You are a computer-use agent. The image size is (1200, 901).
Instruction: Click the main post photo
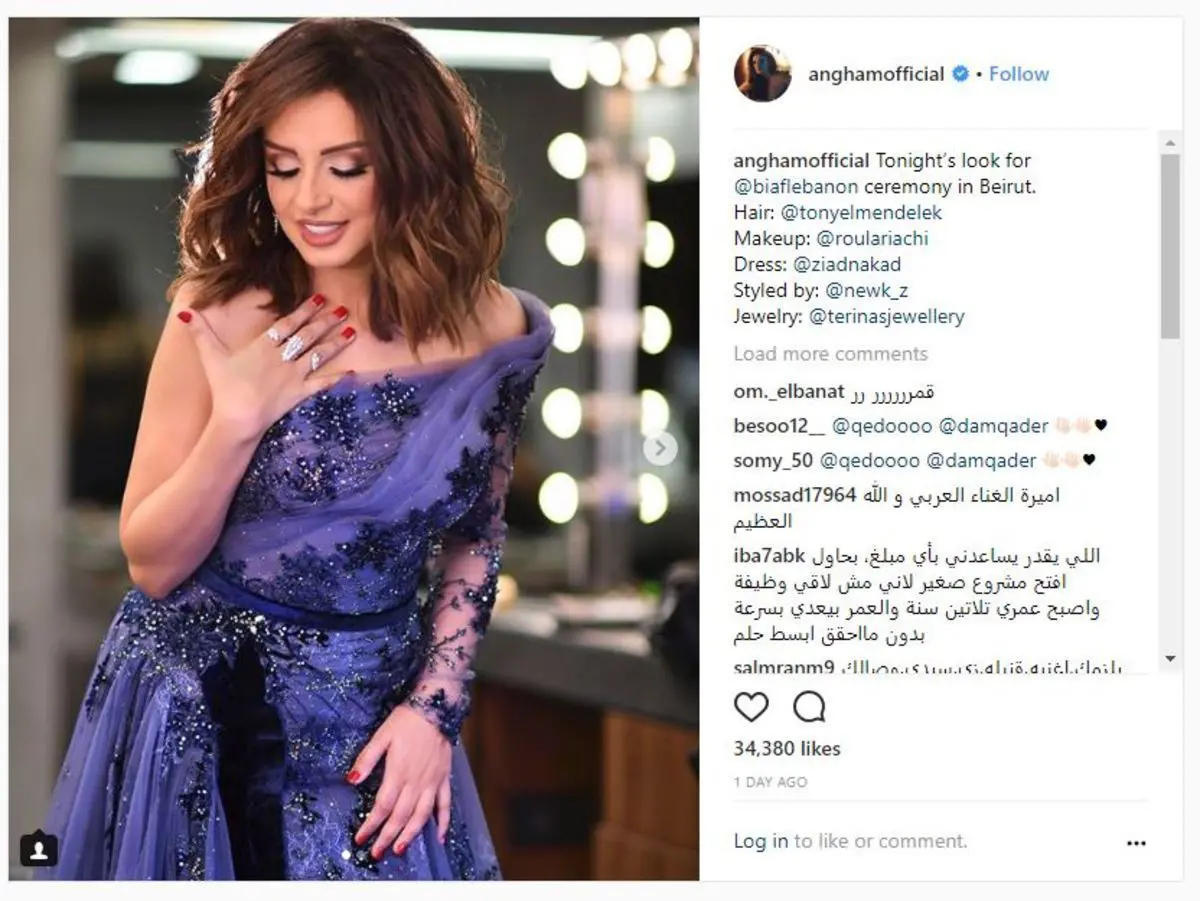[354, 449]
